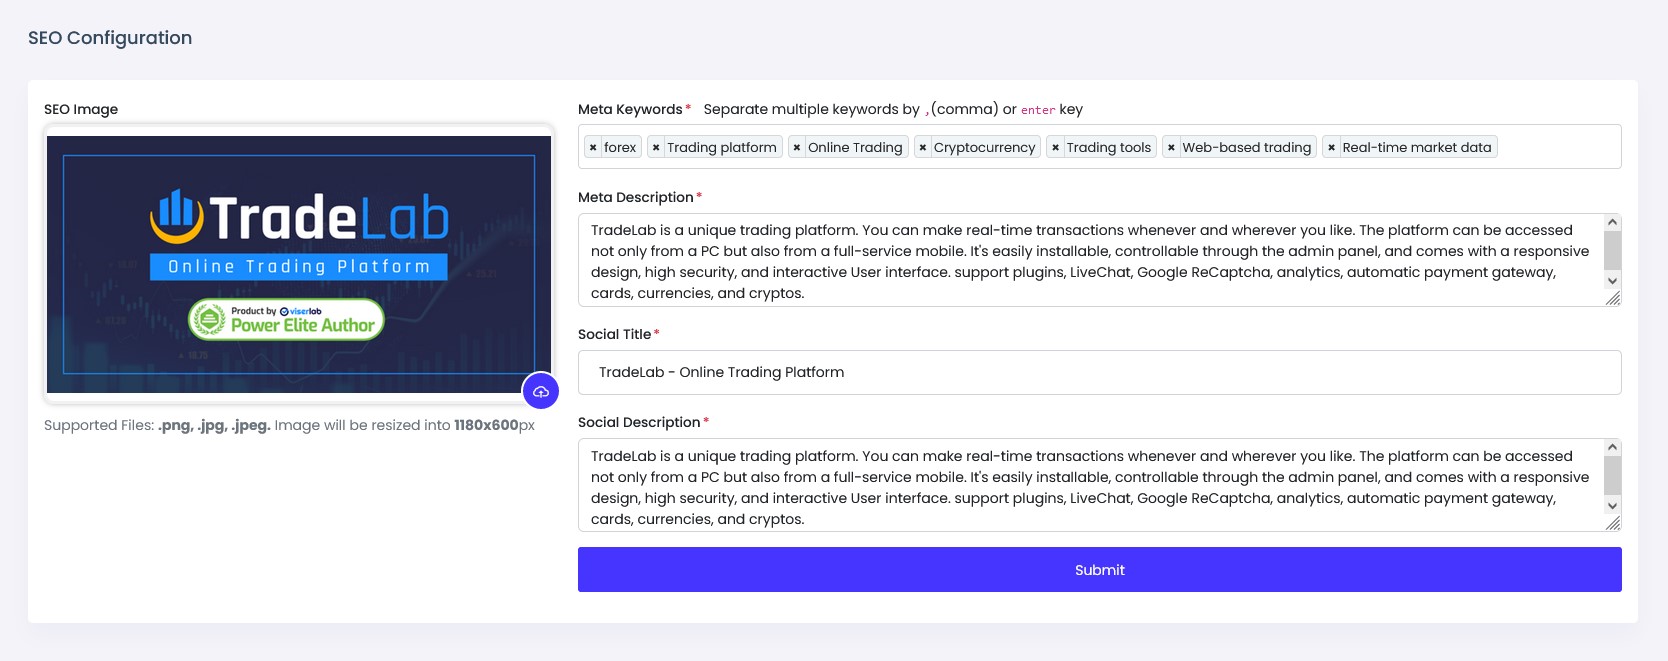Remove the Real-time market data keyword tag

click(1331, 148)
